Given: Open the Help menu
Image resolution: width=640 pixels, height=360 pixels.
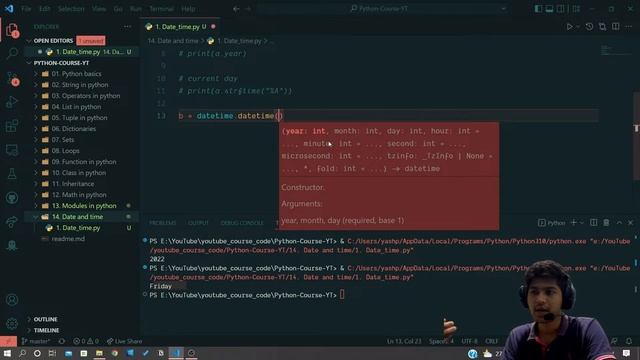Looking at the screenshot, I should point(188,9).
